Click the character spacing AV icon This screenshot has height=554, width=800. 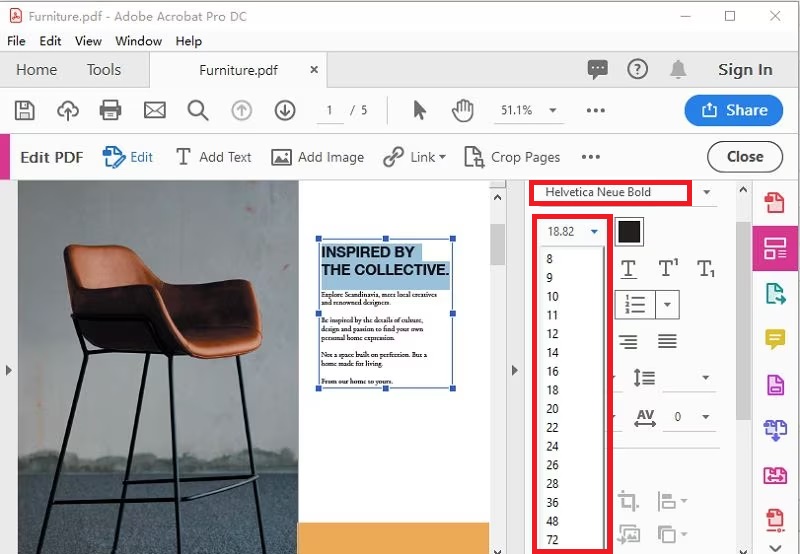(645, 417)
